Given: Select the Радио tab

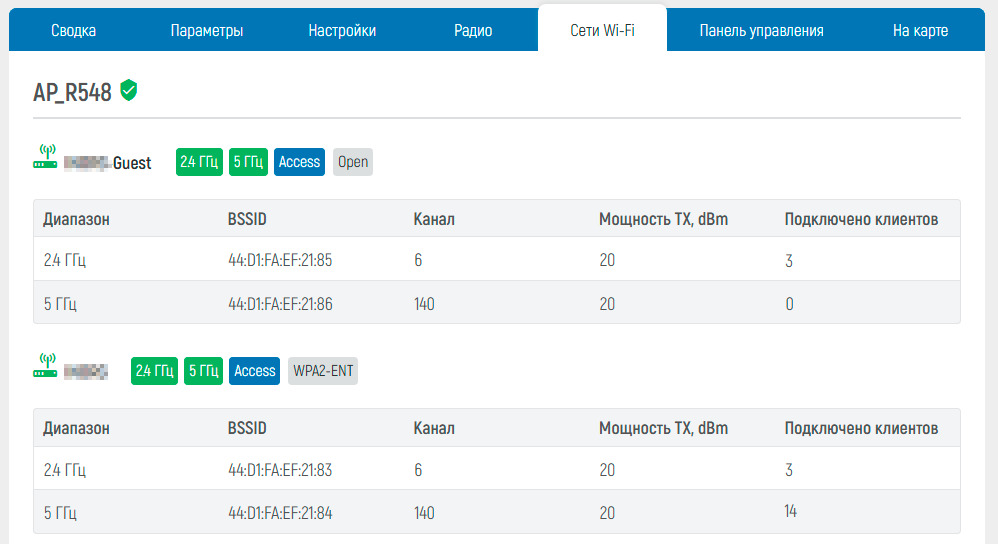Looking at the screenshot, I should 473,30.
